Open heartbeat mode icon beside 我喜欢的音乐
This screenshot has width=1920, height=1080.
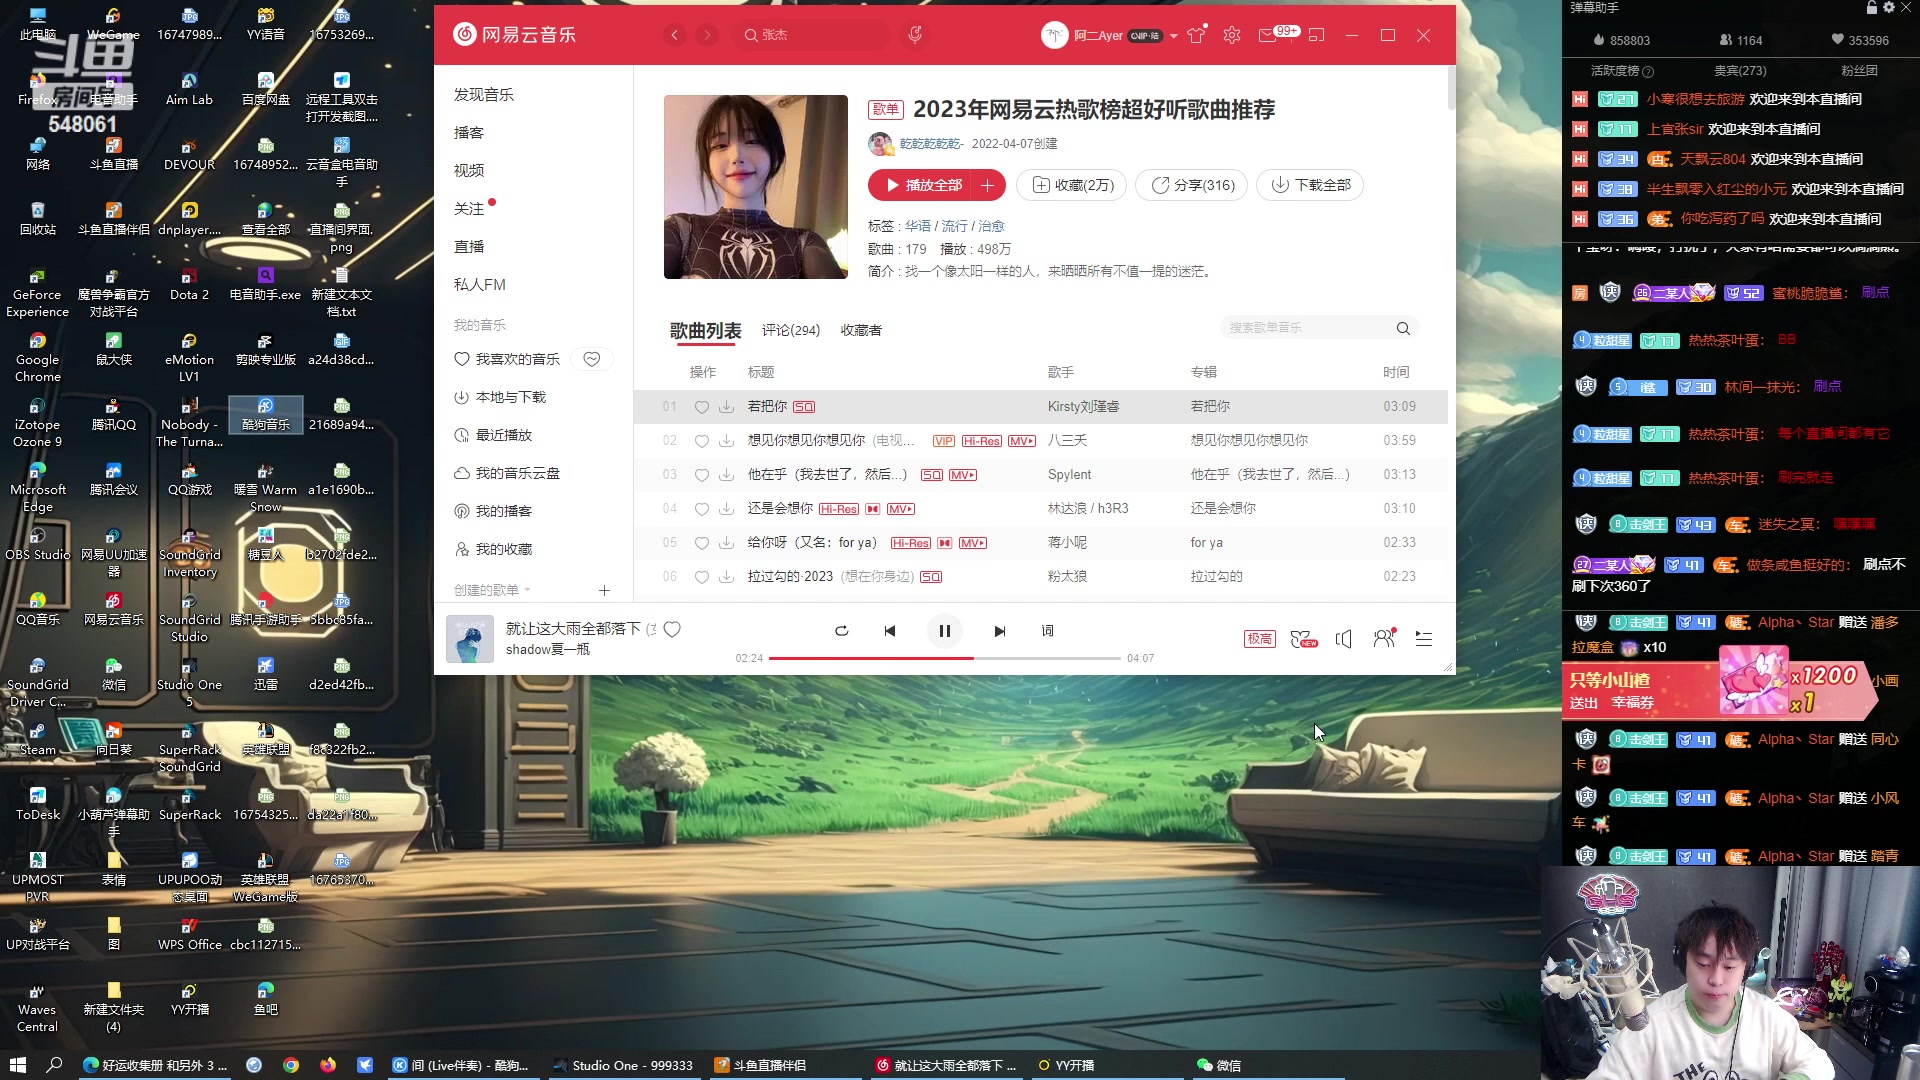point(592,359)
